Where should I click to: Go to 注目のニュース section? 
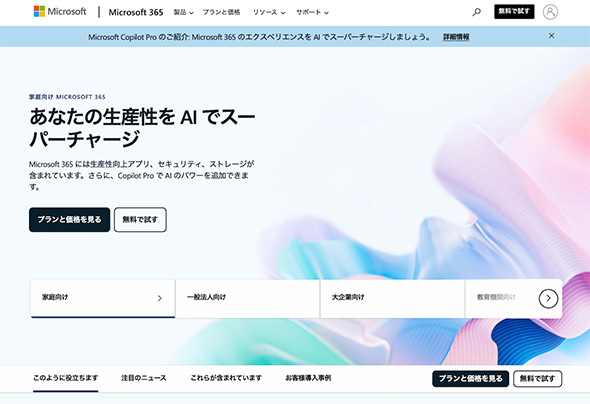click(144, 378)
